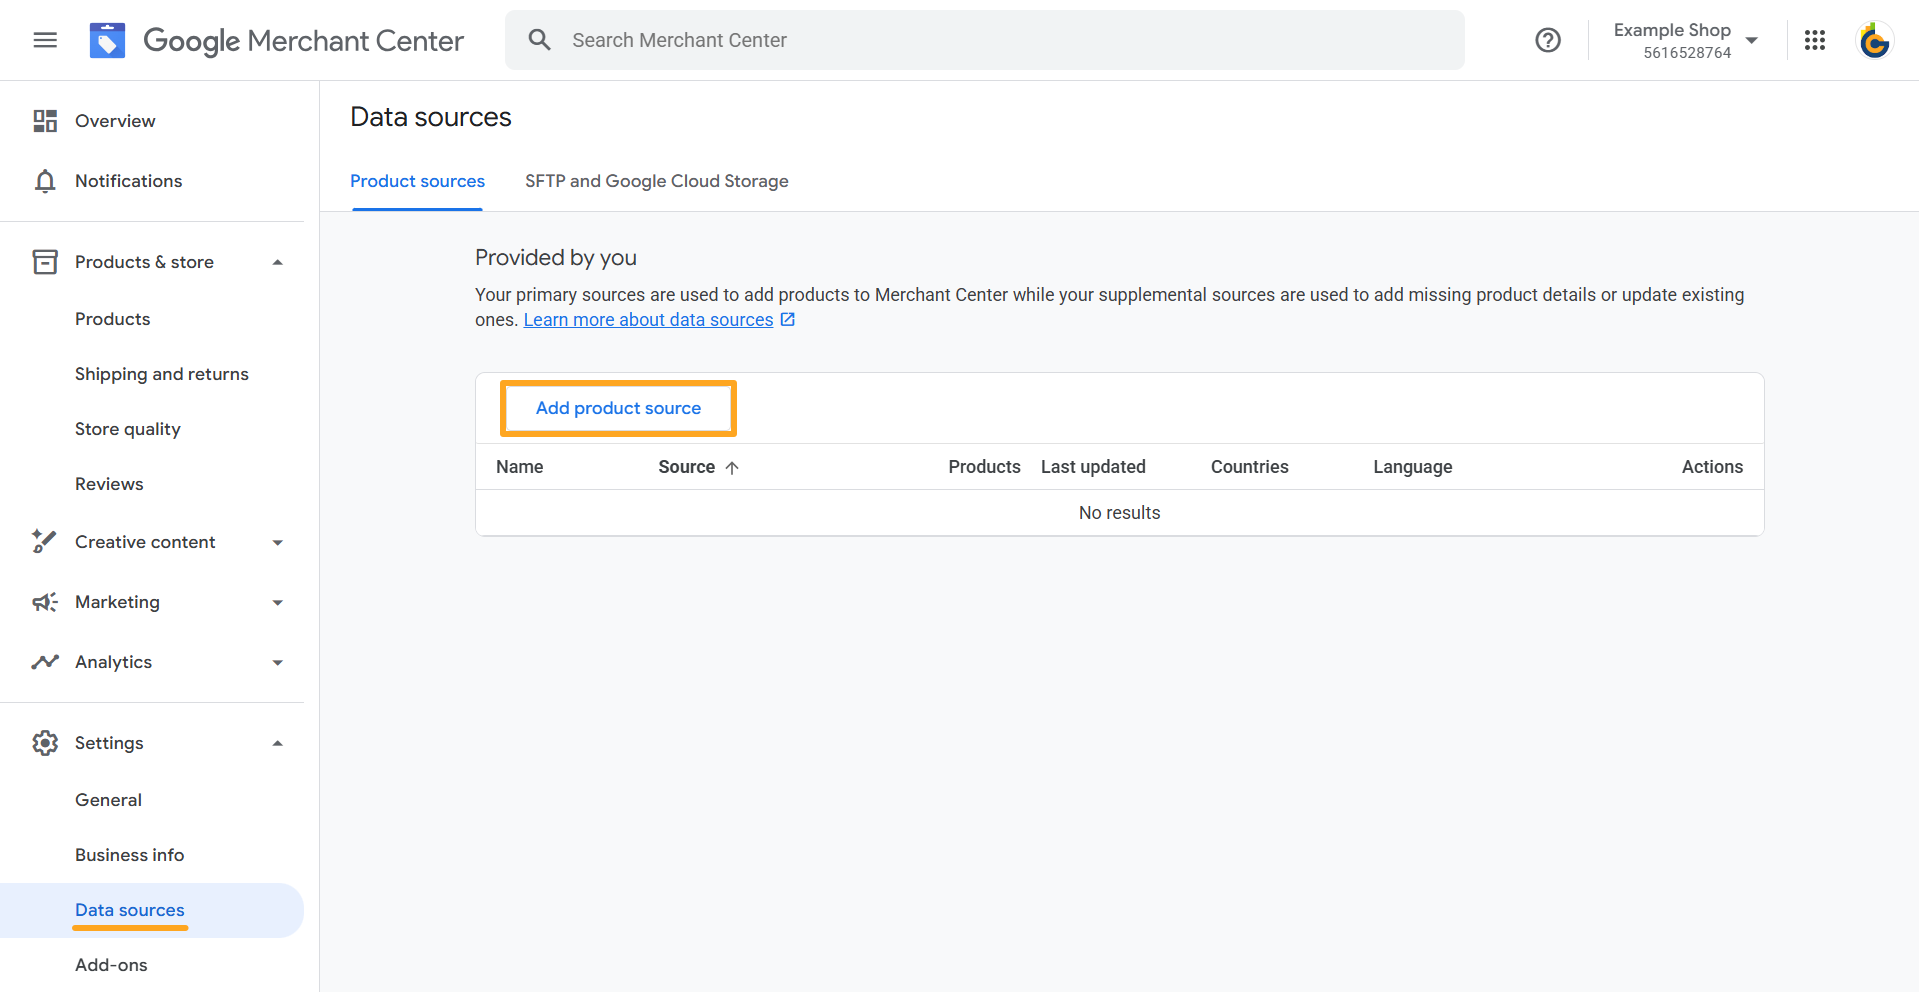Switch to the Product sources tab

[x=417, y=181]
